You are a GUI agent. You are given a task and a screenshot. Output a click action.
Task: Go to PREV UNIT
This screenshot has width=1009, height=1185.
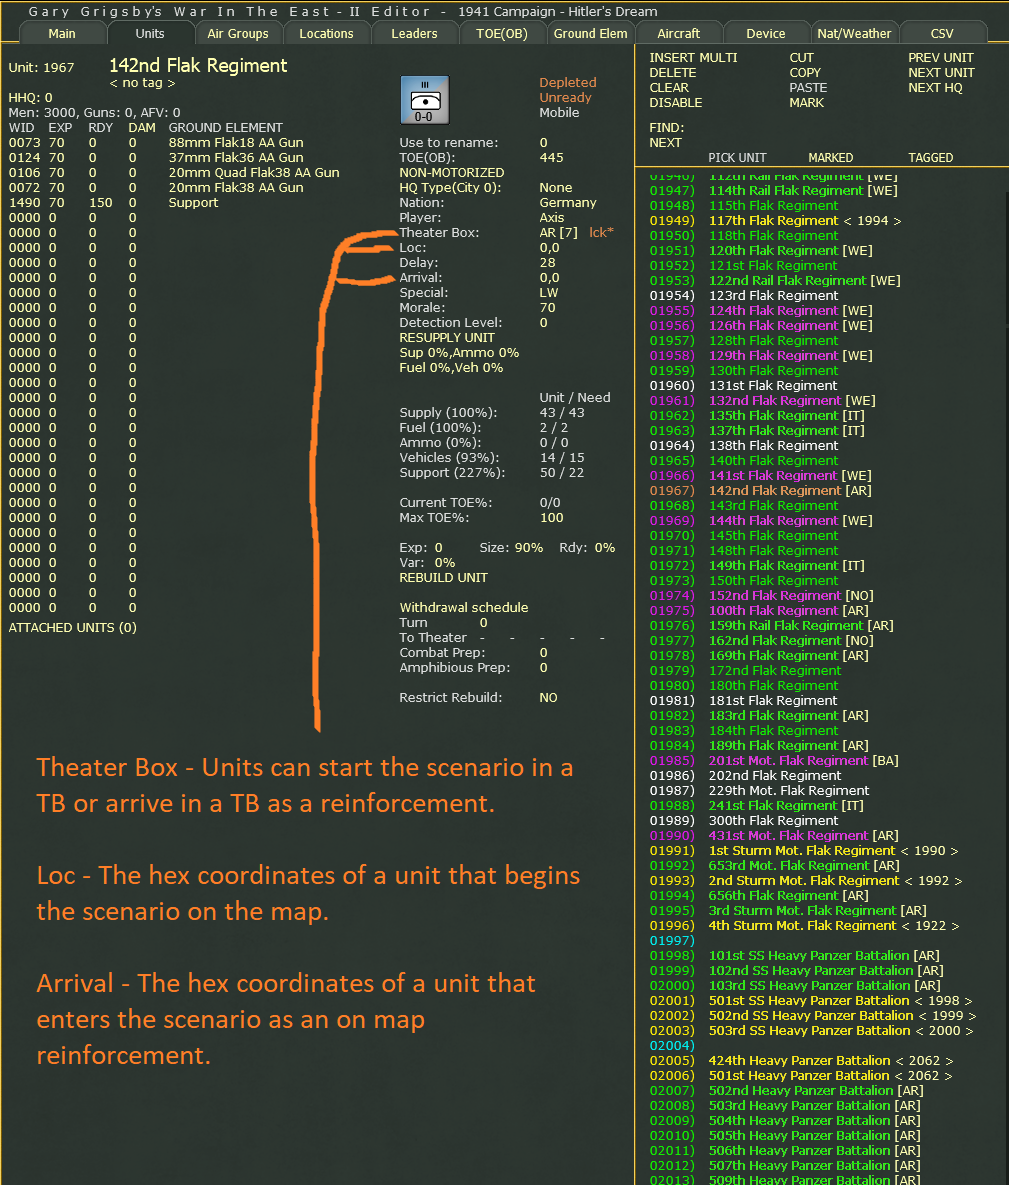pyautogui.click(x=941, y=57)
